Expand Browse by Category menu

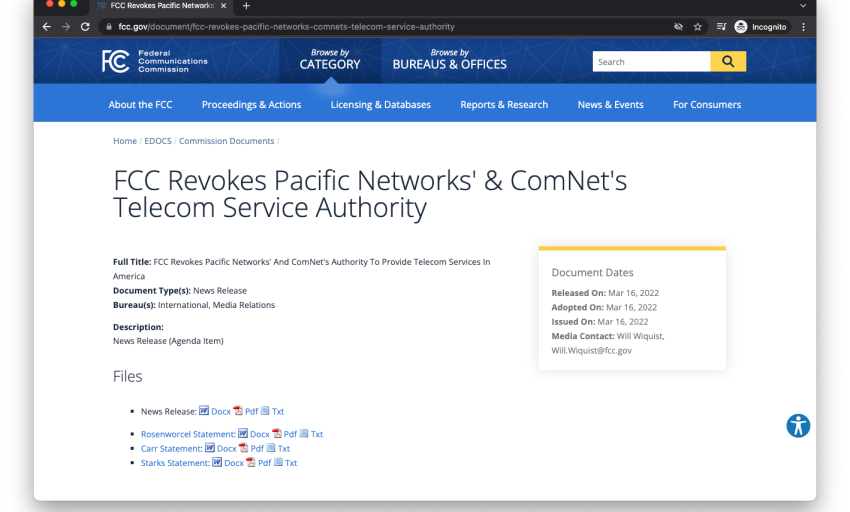(330, 60)
